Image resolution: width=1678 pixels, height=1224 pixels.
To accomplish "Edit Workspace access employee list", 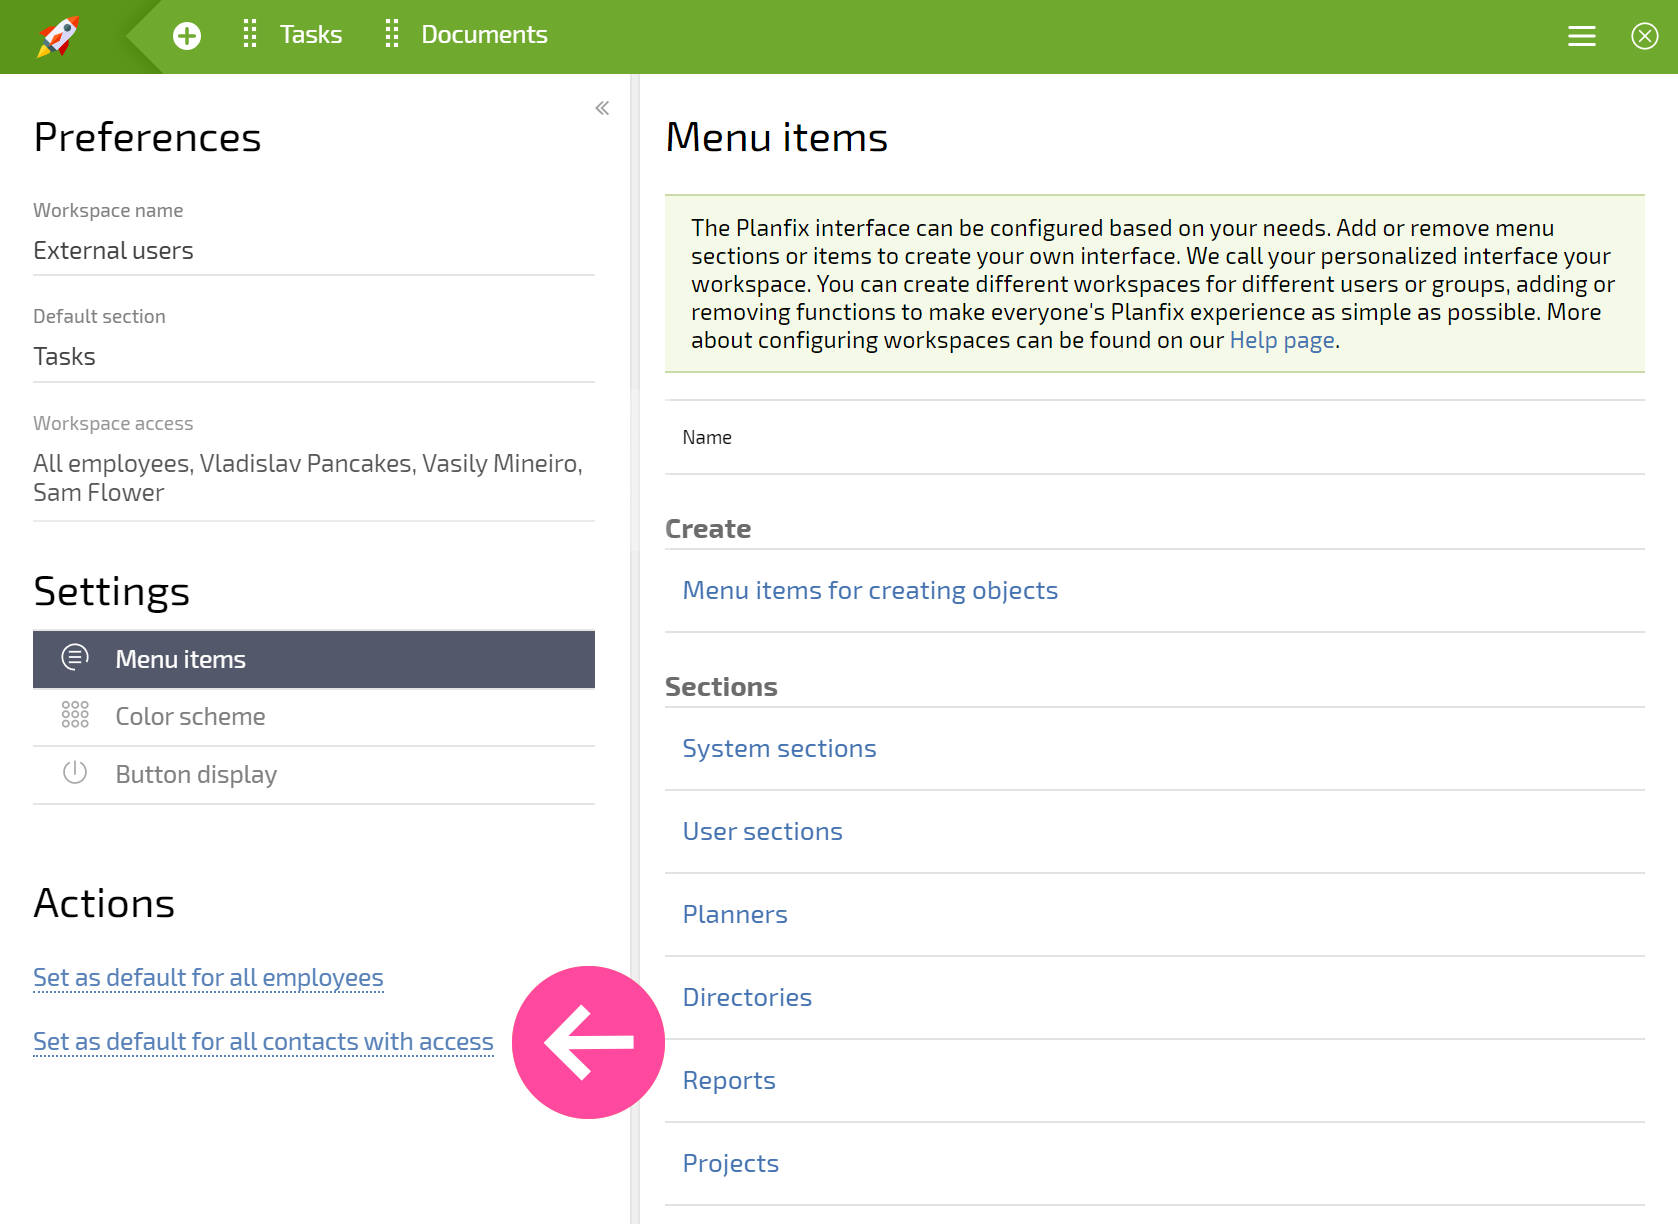I will [x=314, y=478].
